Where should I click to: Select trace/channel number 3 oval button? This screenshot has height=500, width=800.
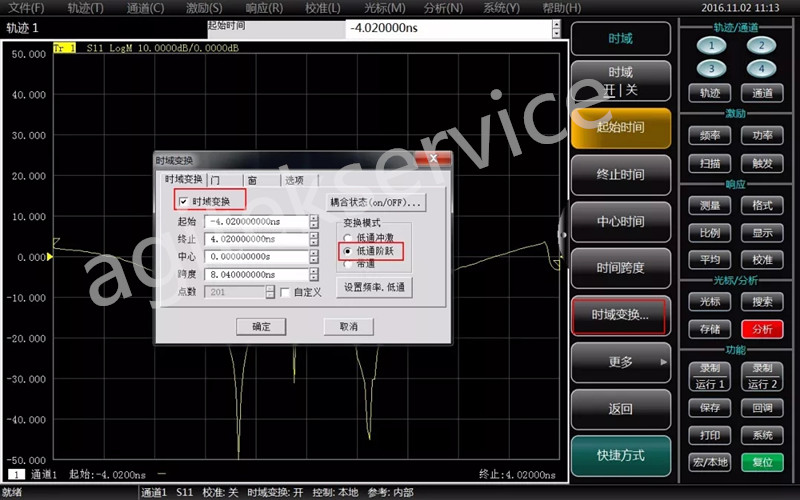point(710,69)
